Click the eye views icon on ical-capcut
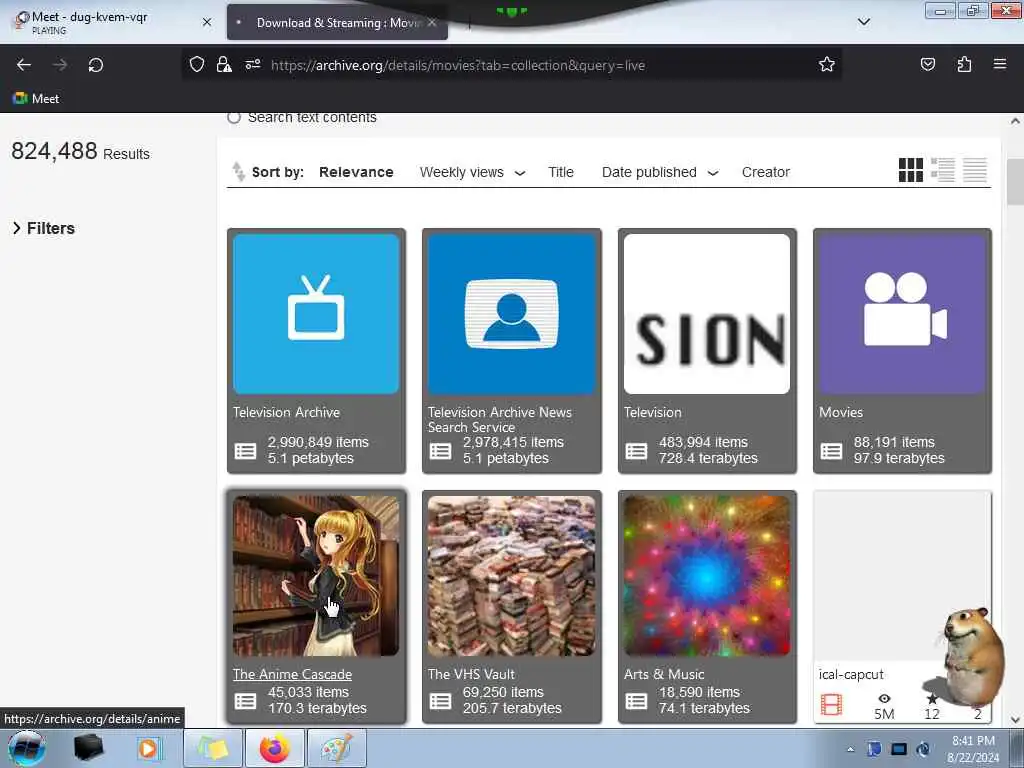Image resolution: width=1024 pixels, height=768 pixels. pyautogui.click(x=884, y=699)
